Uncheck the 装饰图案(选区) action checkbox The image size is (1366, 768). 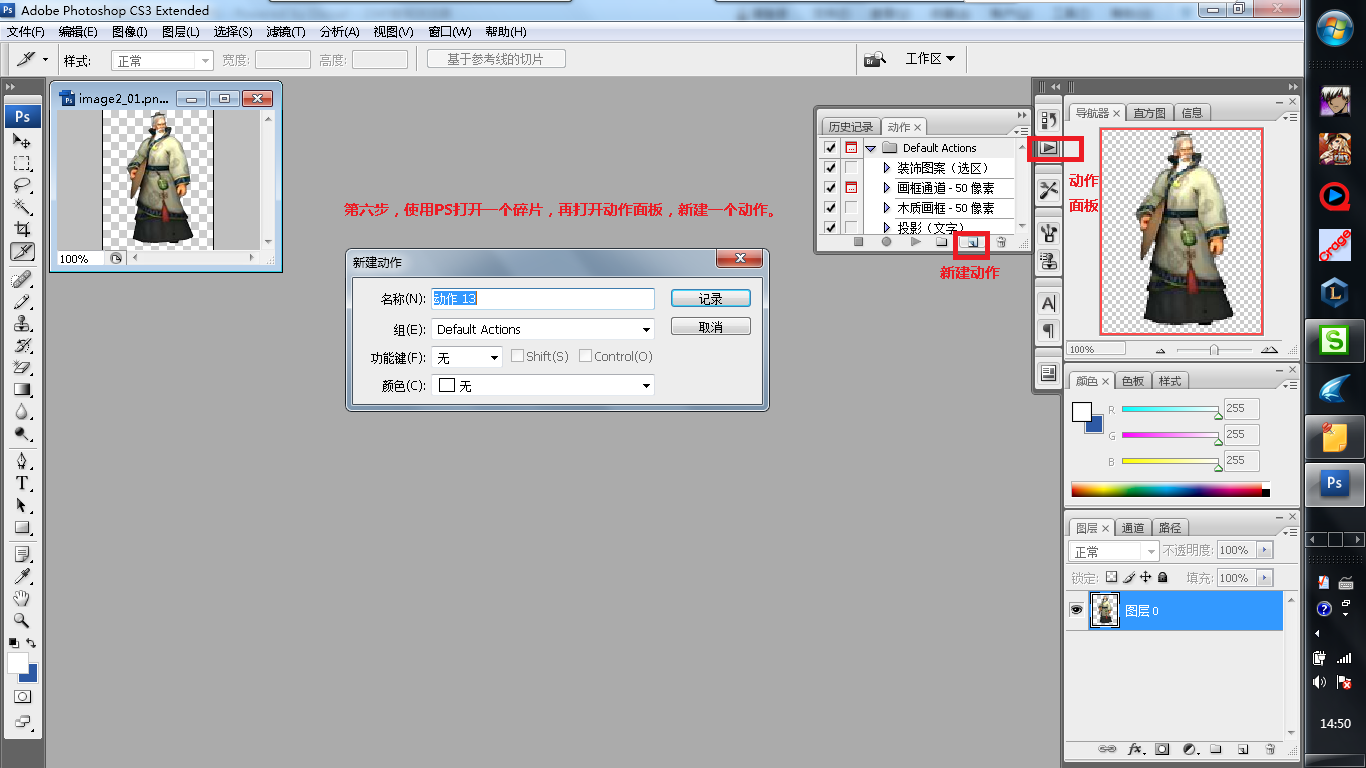[x=830, y=168]
